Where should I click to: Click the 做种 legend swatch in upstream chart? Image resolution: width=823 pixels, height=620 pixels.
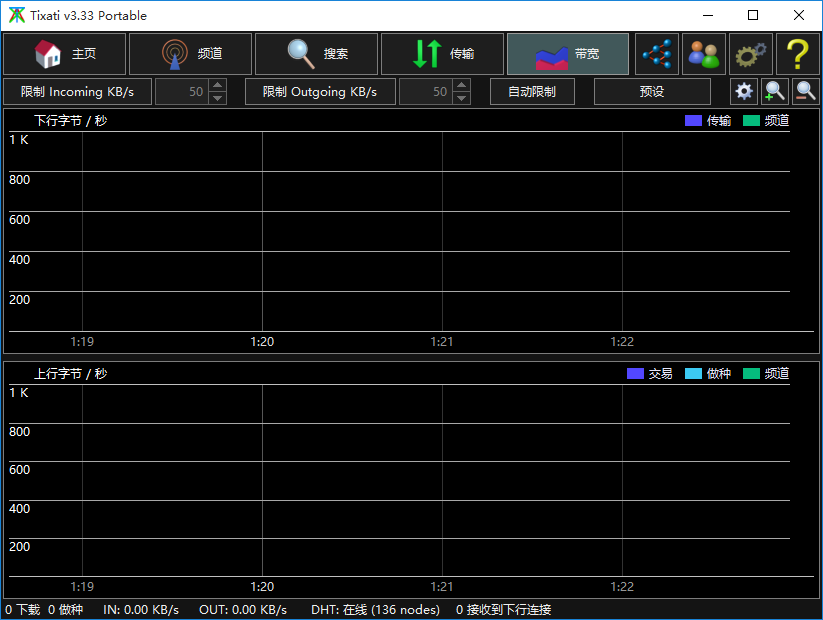tap(693, 373)
